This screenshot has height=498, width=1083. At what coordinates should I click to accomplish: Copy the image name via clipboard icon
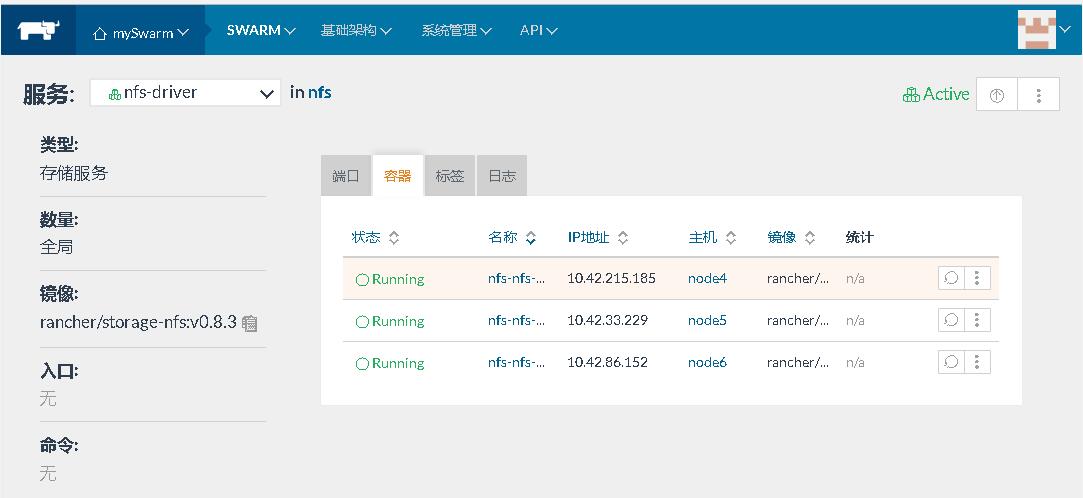[x=250, y=323]
